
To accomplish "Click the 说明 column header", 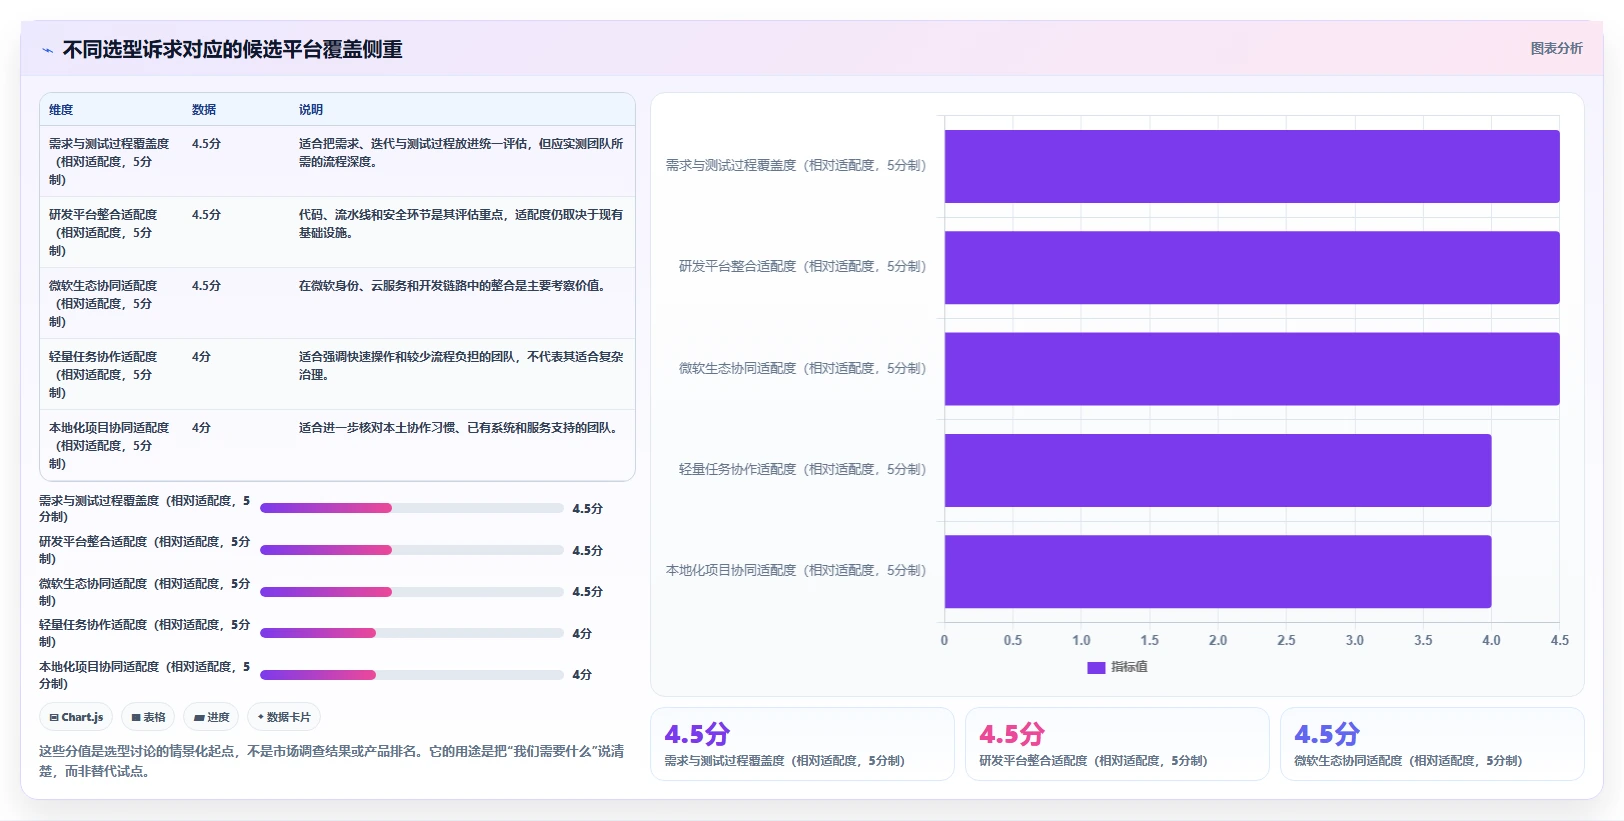I will click(311, 110).
